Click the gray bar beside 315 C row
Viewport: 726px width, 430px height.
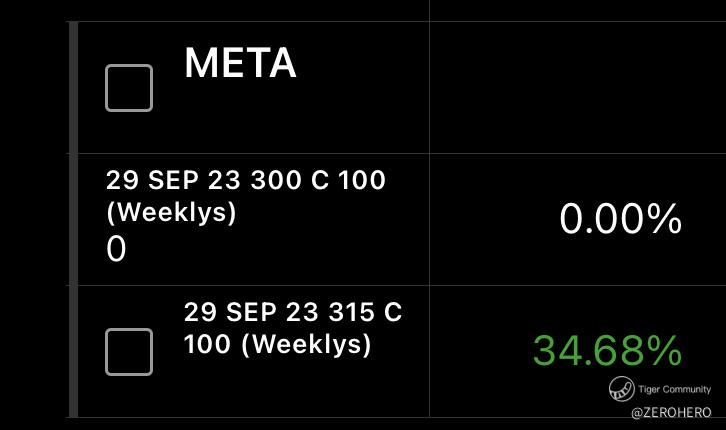pyautogui.click(x=72, y=350)
